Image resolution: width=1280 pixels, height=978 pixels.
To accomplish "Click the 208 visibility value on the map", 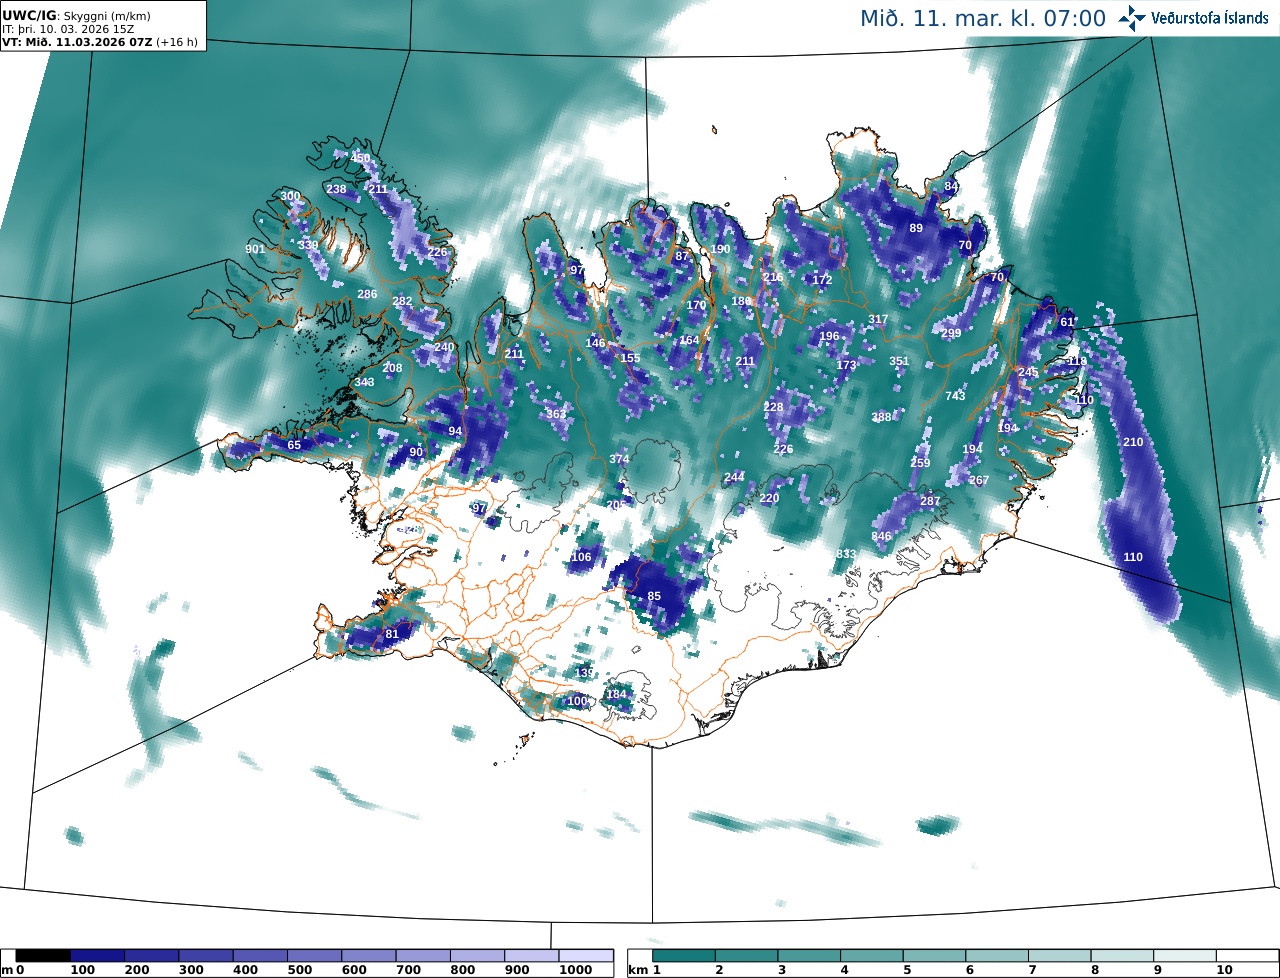I will click(392, 368).
